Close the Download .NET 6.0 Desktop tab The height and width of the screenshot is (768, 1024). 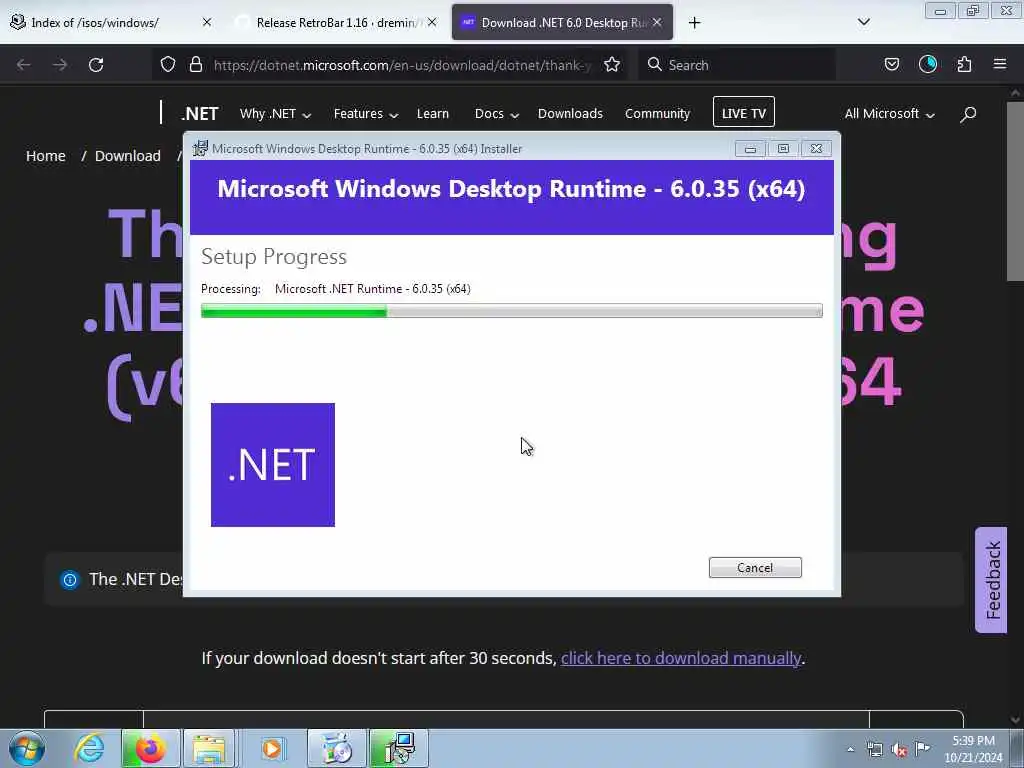pos(657,22)
